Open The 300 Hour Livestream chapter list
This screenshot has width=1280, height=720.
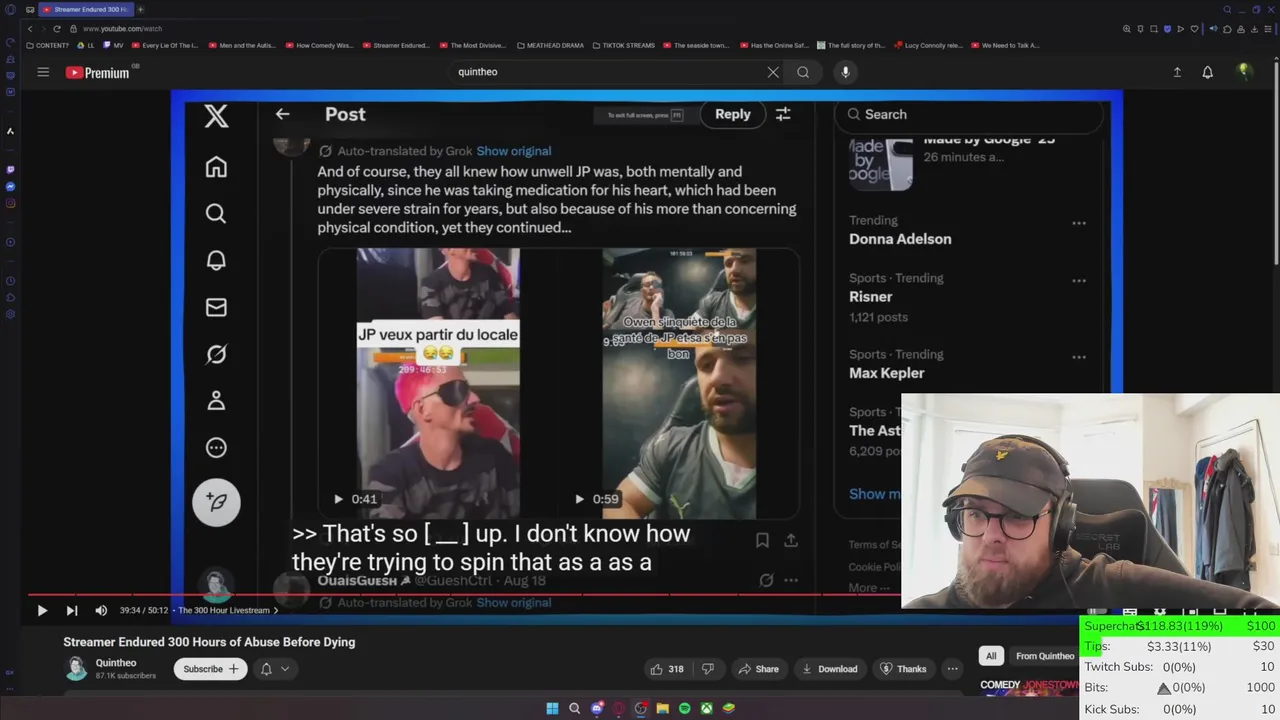(228, 610)
